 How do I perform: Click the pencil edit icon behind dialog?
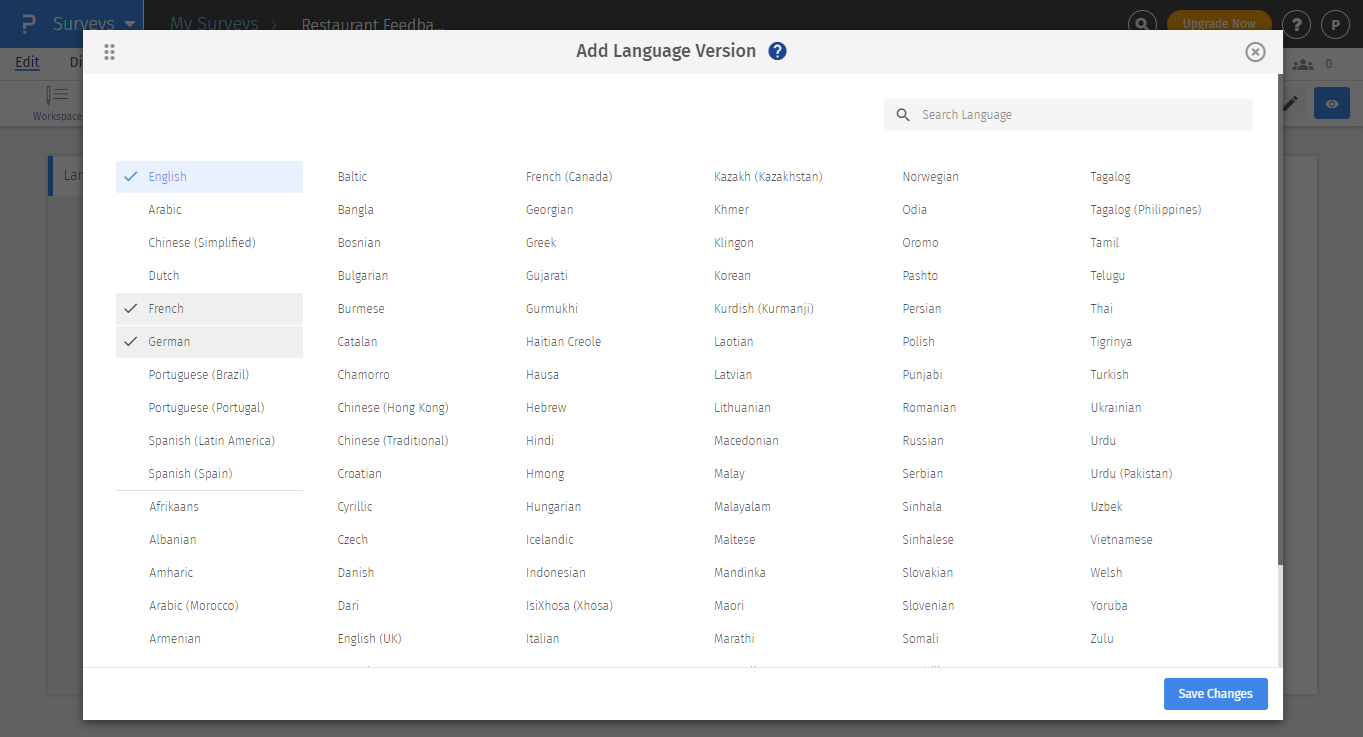[1291, 103]
